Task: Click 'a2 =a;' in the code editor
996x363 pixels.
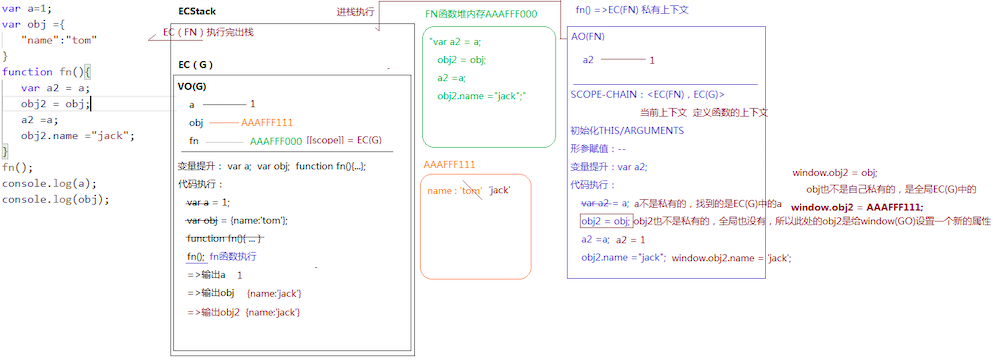Action: (39, 120)
